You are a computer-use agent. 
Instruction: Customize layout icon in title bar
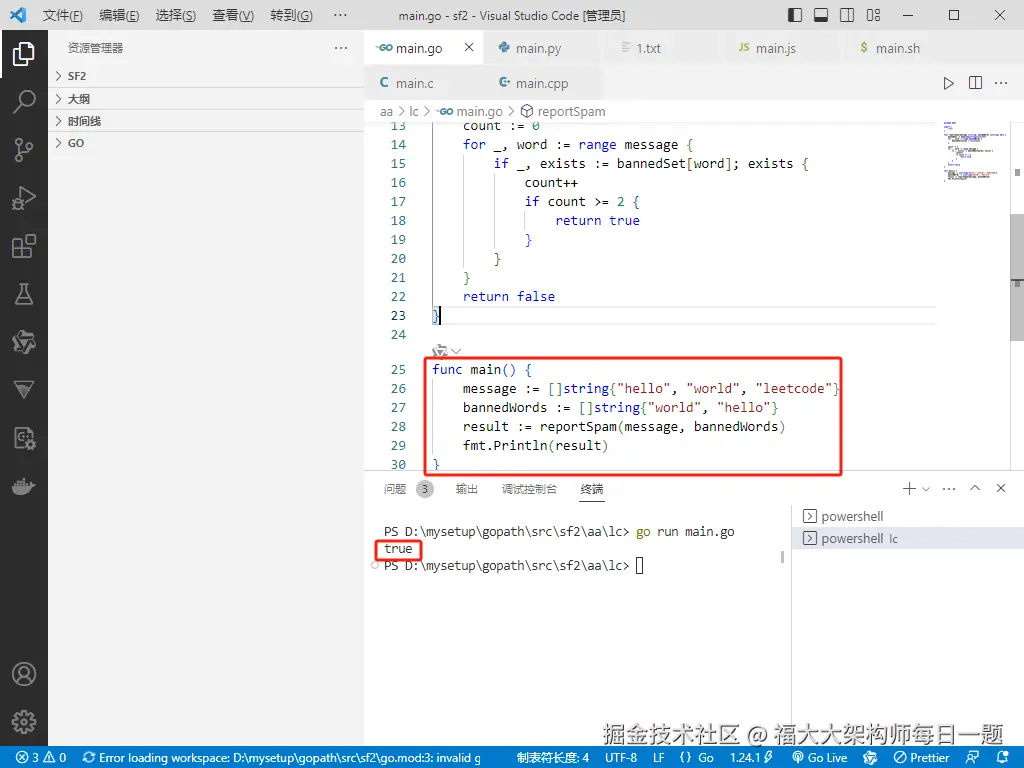pos(873,15)
